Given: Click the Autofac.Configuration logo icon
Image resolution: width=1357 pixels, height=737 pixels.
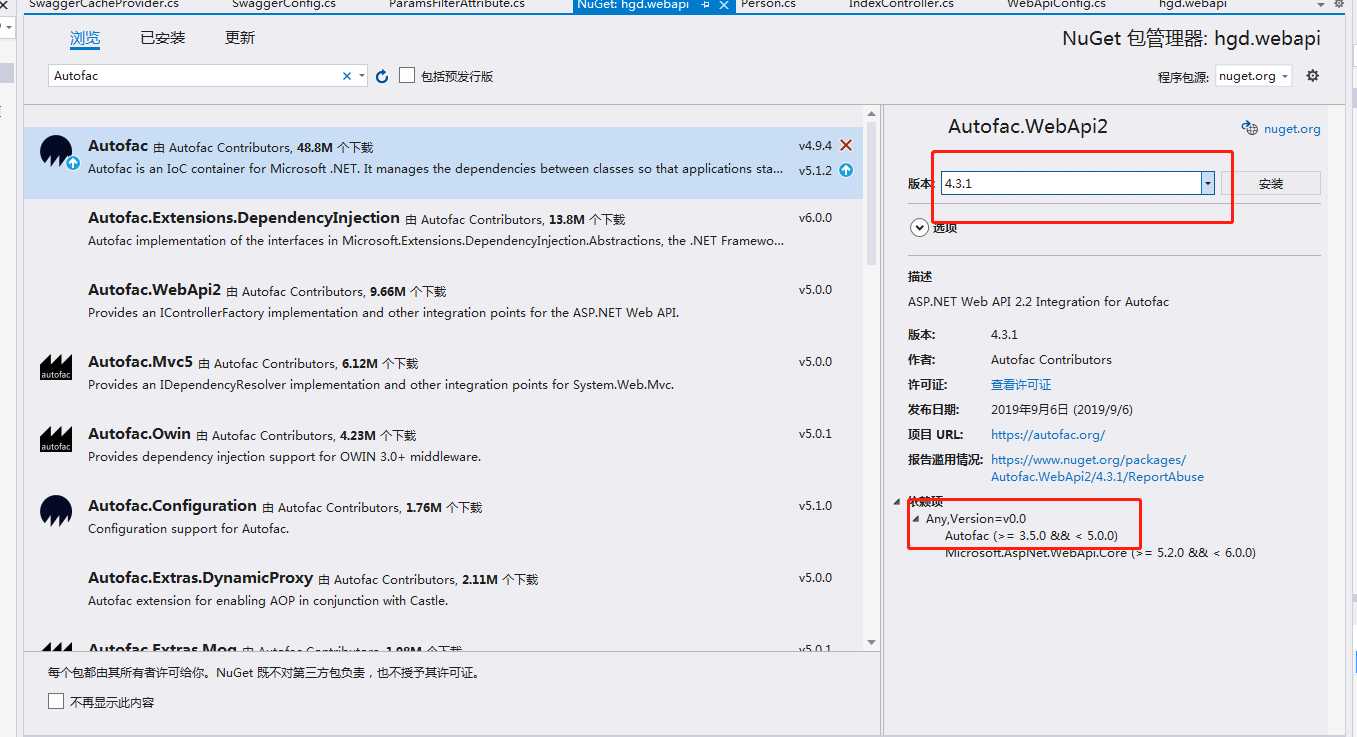Looking at the screenshot, I should (x=56, y=511).
